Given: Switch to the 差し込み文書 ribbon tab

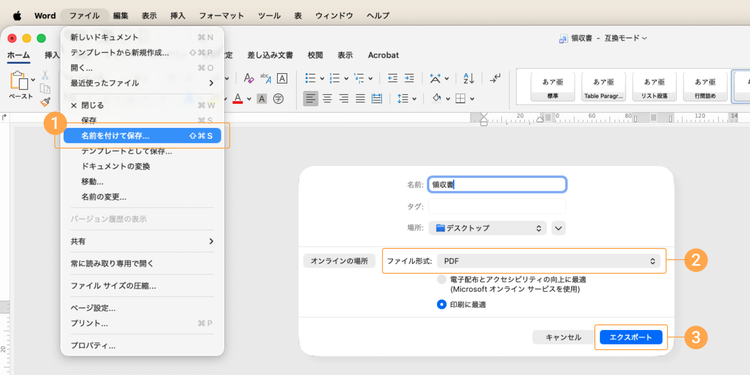Looking at the screenshot, I should coord(270,55).
